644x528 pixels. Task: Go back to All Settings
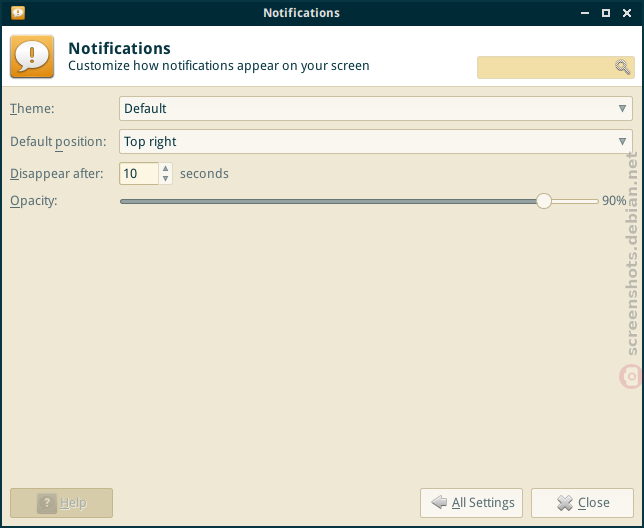[x=471, y=503]
